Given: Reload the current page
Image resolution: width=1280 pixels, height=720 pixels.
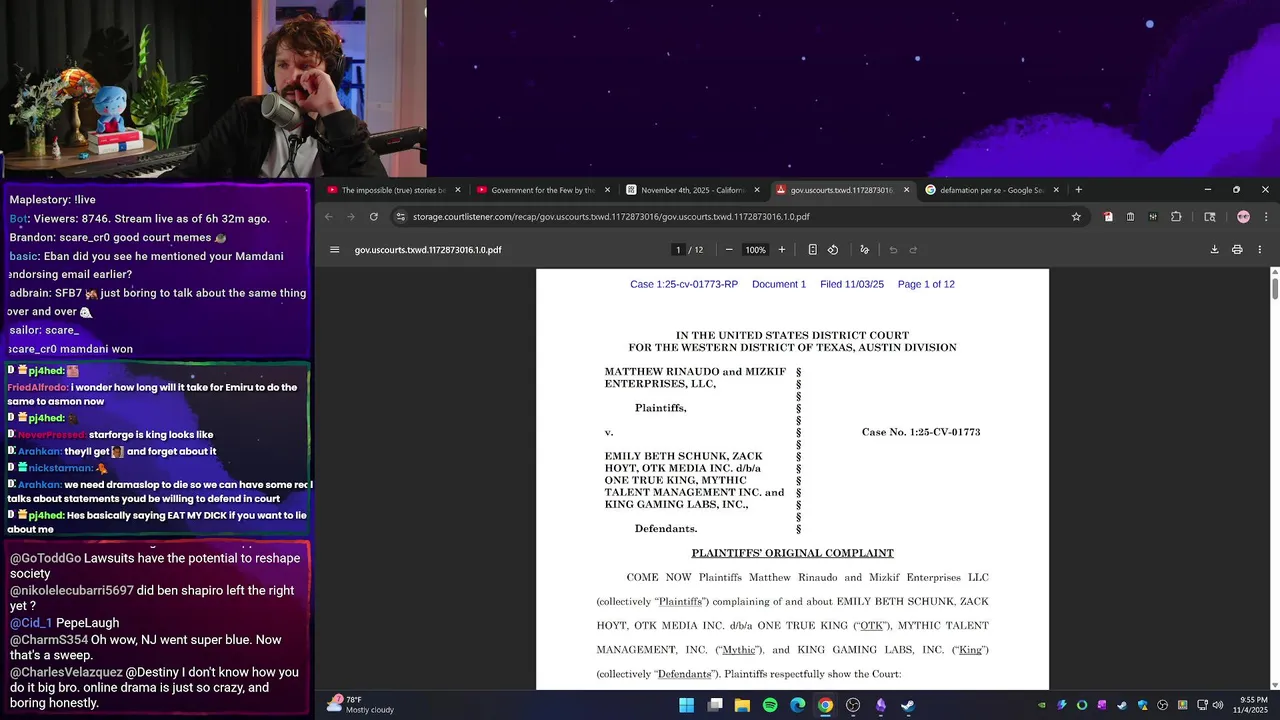Looking at the screenshot, I should click(374, 217).
